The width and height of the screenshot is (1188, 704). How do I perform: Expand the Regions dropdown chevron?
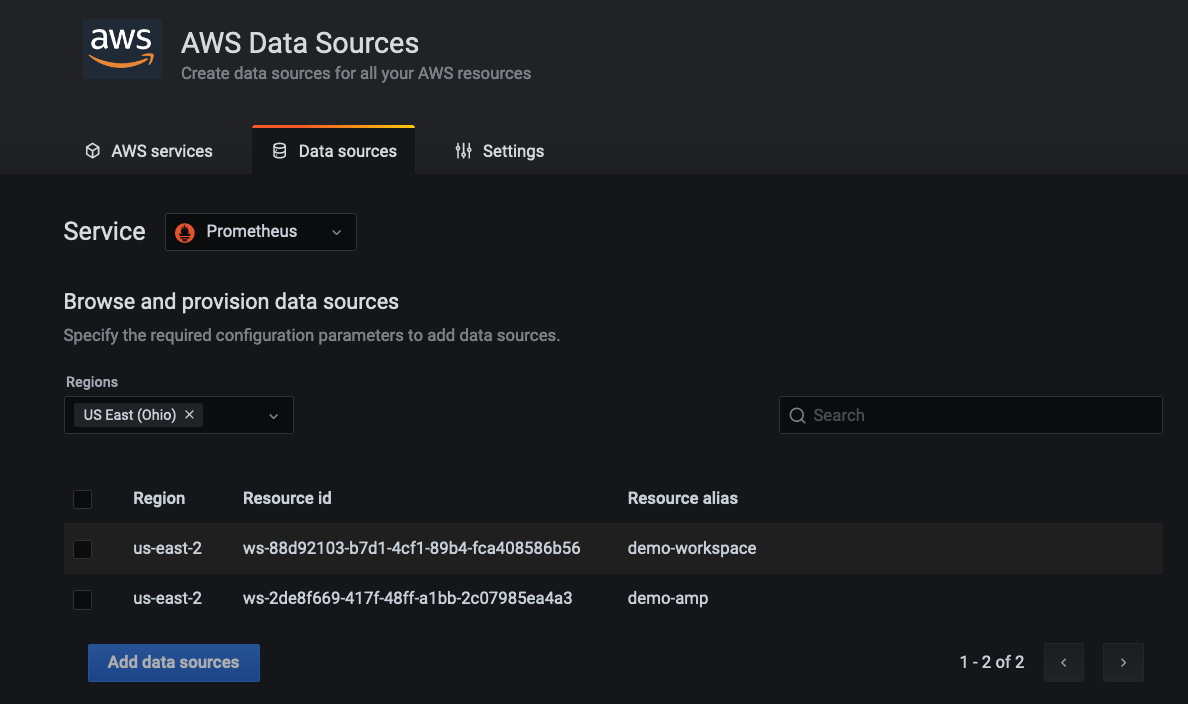[274, 415]
